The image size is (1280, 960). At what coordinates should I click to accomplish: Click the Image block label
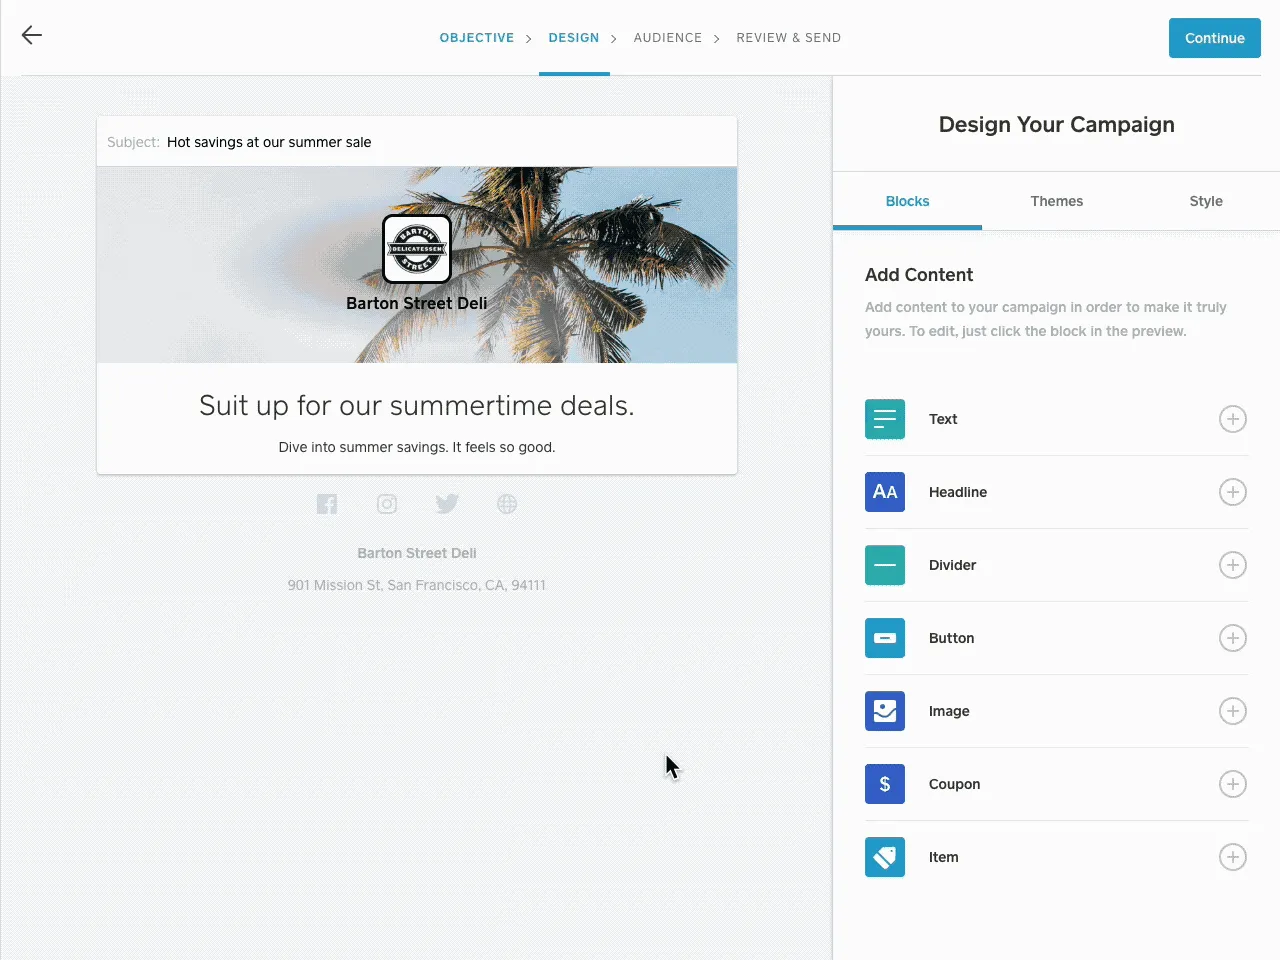pyautogui.click(x=949, y=711)
